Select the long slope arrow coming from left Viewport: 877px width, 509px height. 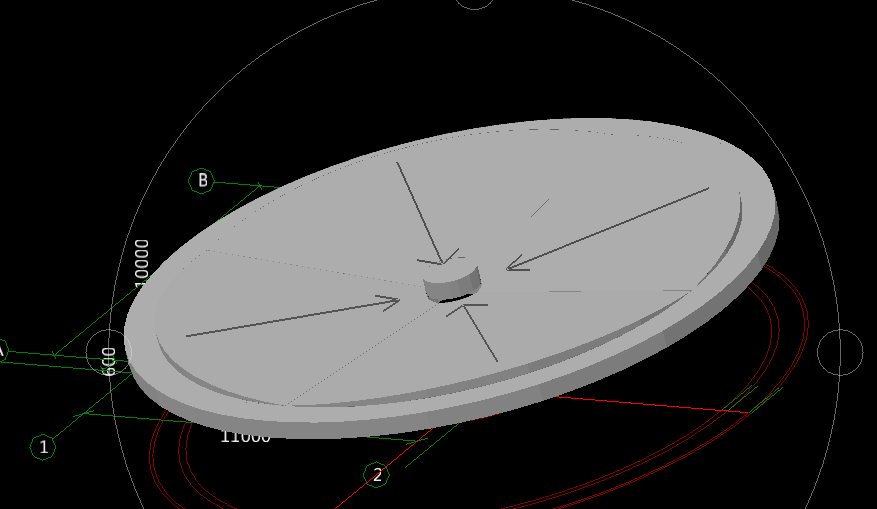pos(293,316)
